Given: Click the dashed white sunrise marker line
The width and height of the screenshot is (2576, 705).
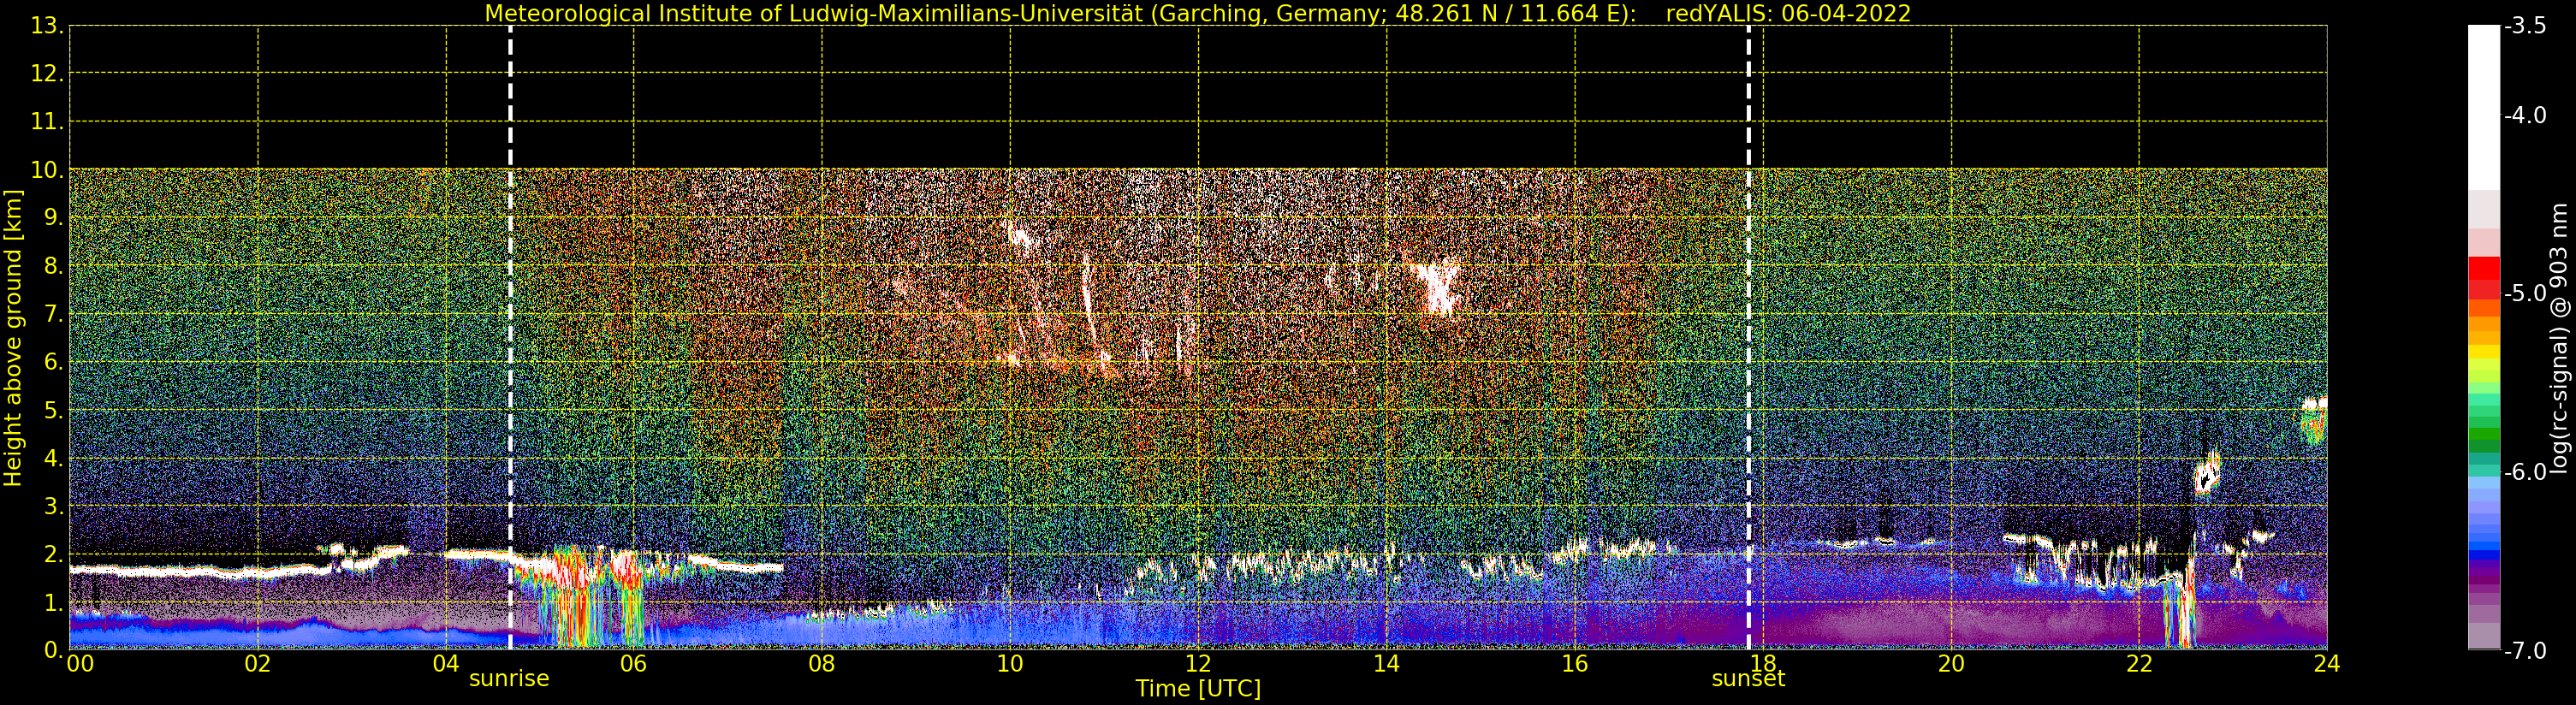Looking at the screenshot, I should point(510,338).
